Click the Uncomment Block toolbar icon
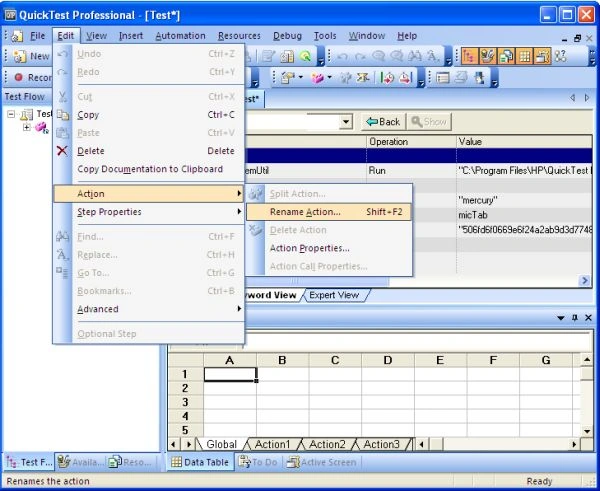Viewport: 600px width, 491px height. [x=396, y=57]
